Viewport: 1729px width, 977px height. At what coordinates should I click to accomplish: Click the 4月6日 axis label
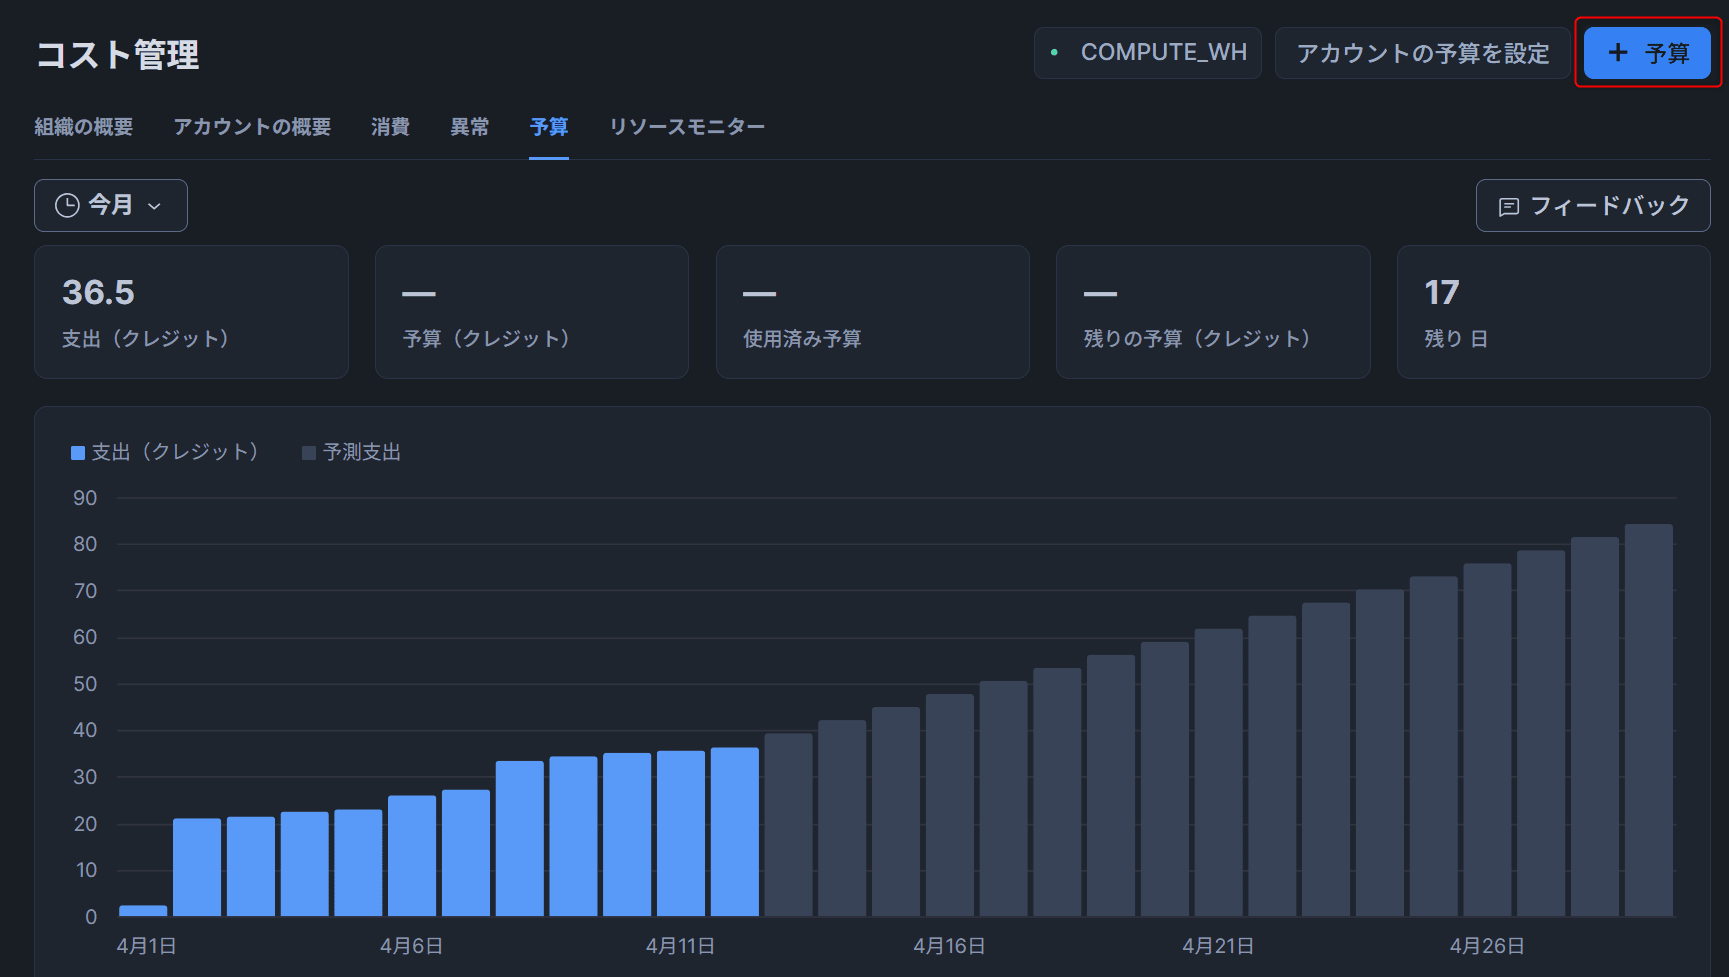coord(412,946)
